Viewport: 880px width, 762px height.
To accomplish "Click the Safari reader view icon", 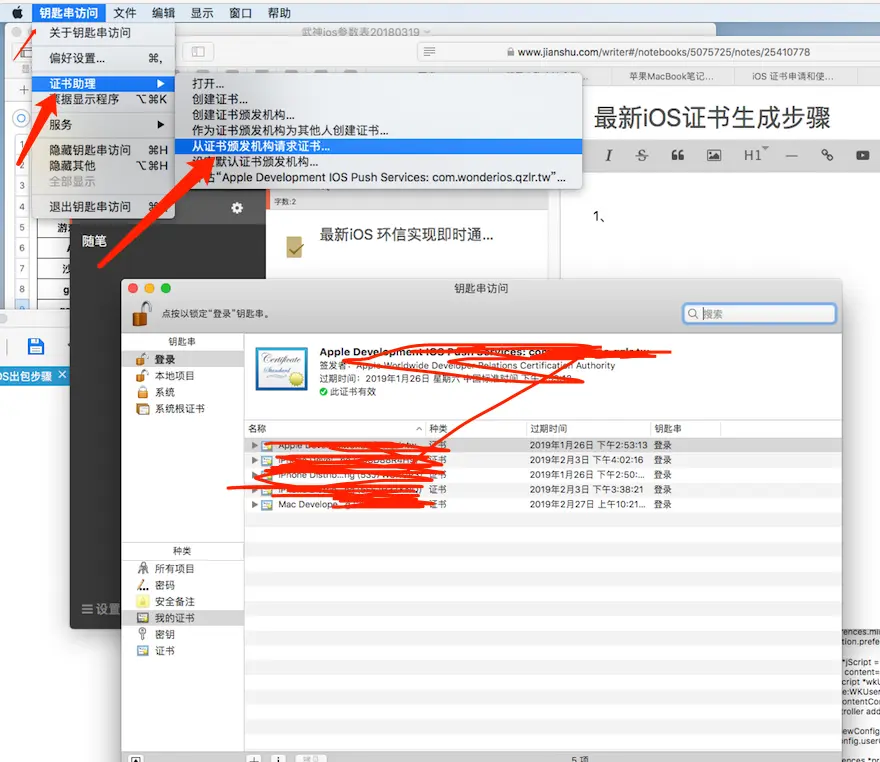I will [429, 52].
